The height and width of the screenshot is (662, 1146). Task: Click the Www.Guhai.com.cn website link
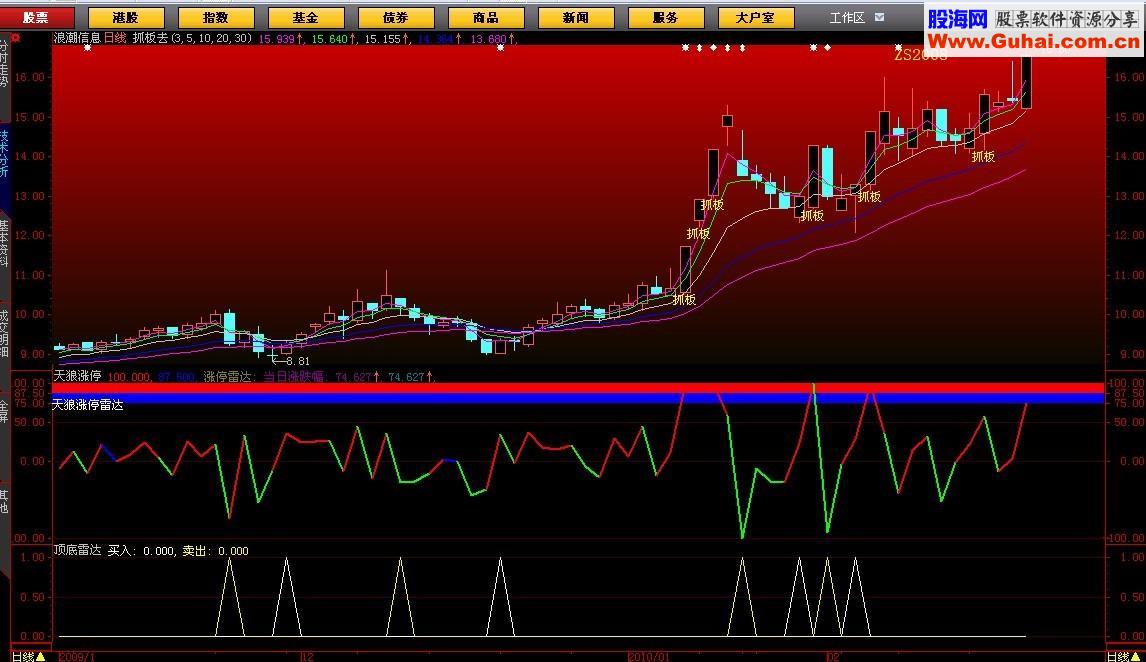(x=1033, y=42)
